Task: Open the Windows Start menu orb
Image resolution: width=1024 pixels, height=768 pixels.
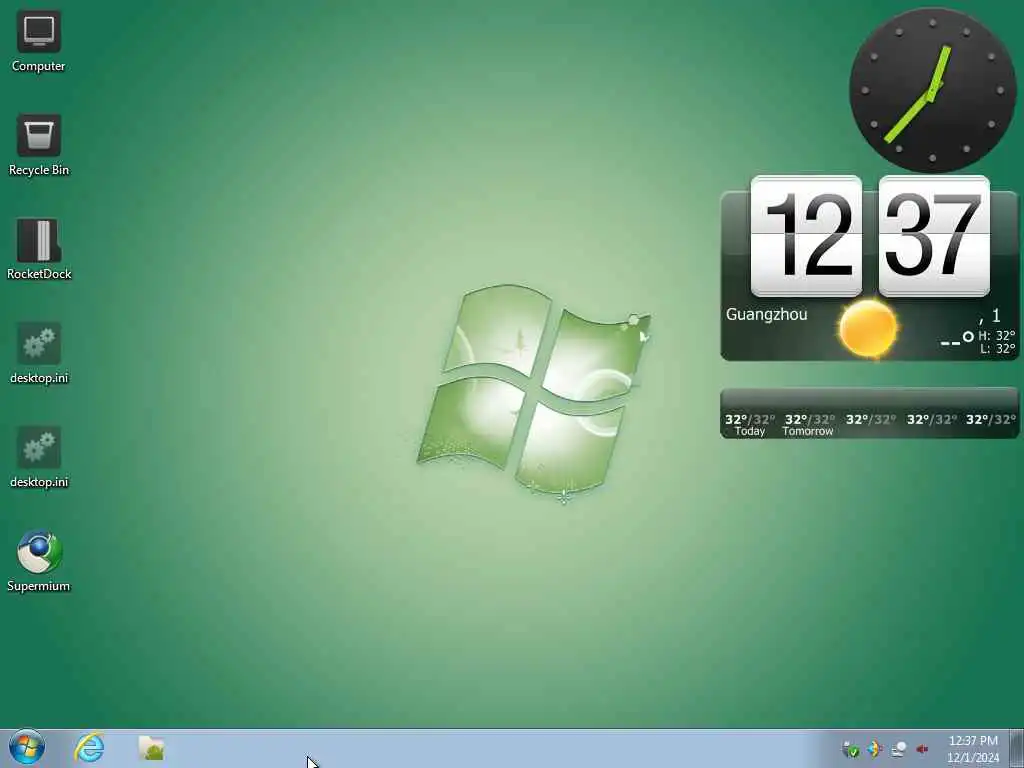Action: coord(27,748)
